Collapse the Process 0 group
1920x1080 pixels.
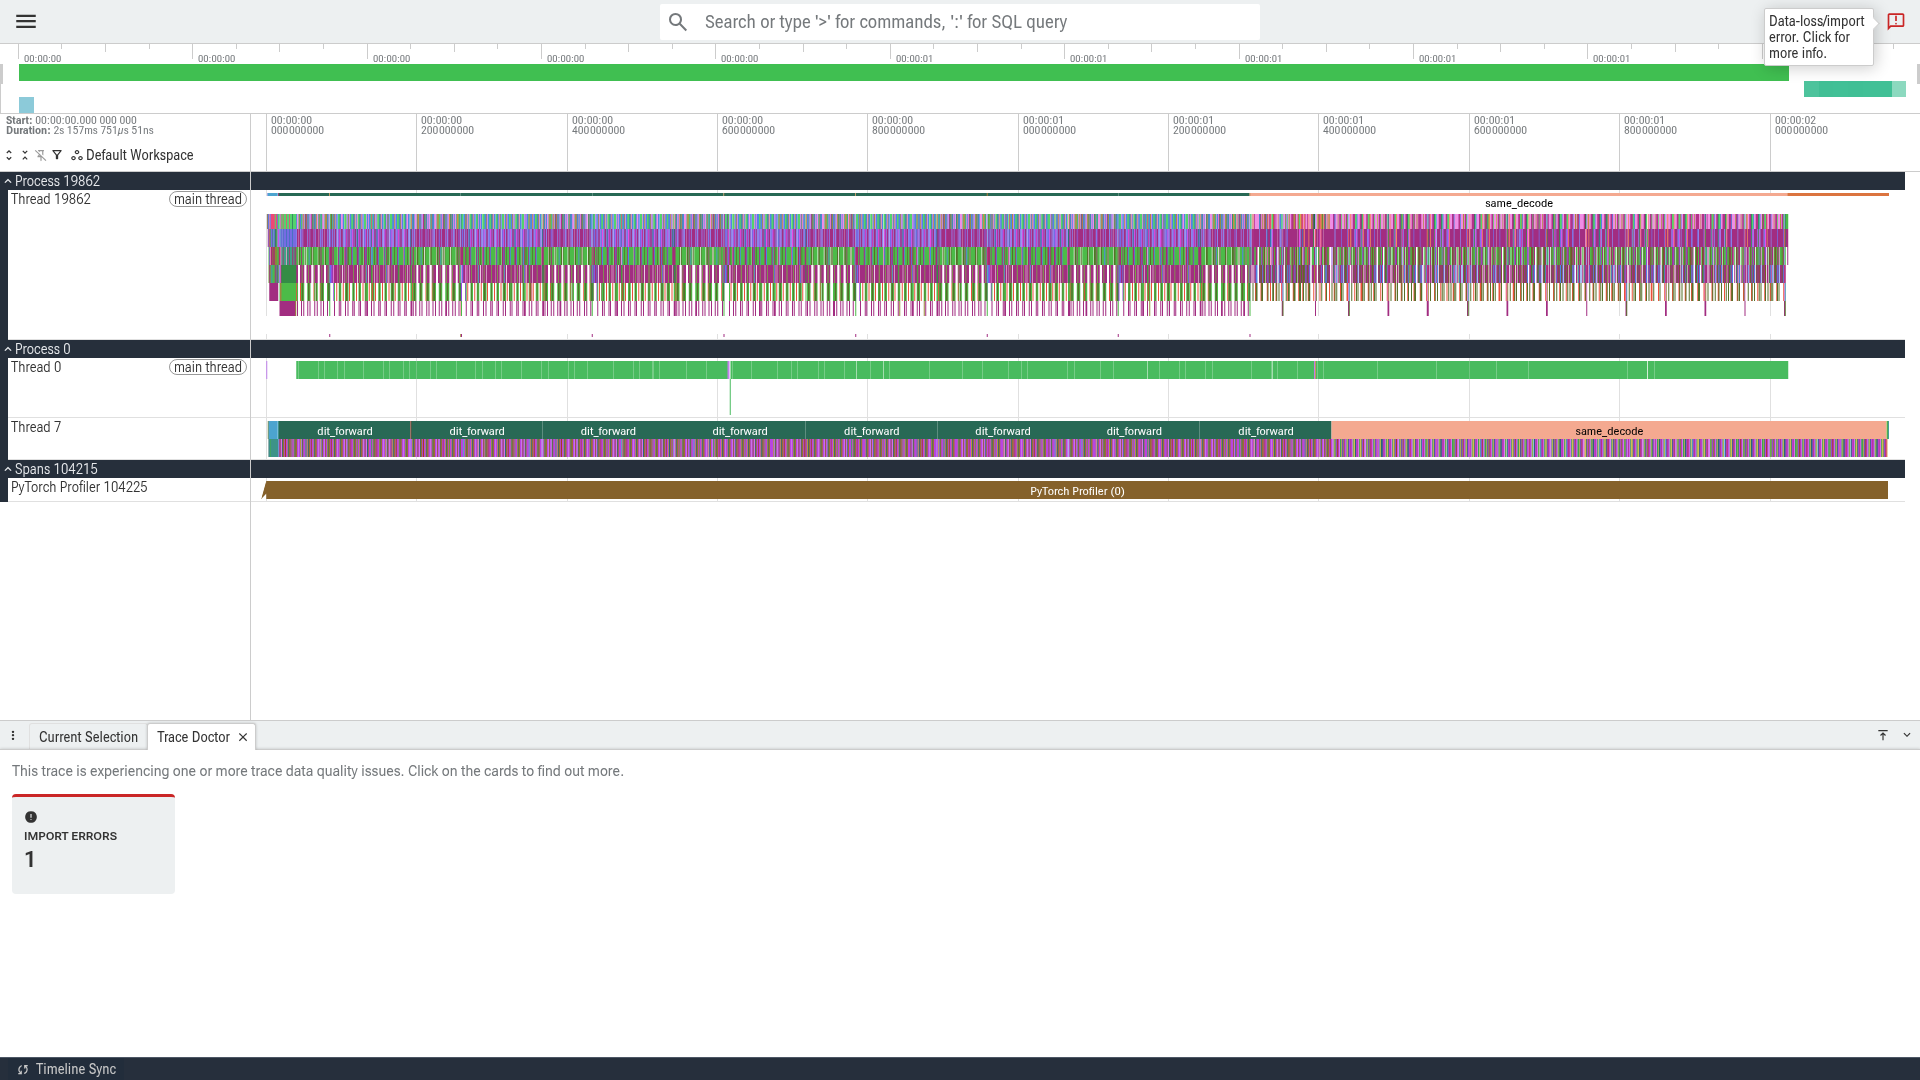[x=8, y=349]
